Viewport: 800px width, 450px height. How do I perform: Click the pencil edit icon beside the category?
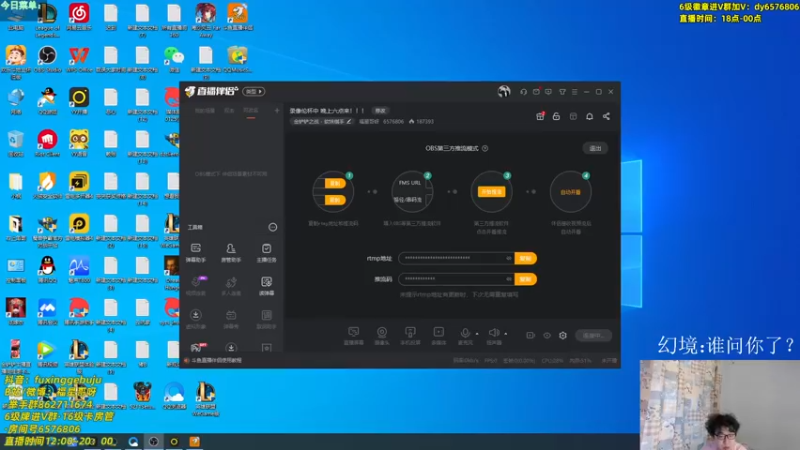(x=349, y=121)
